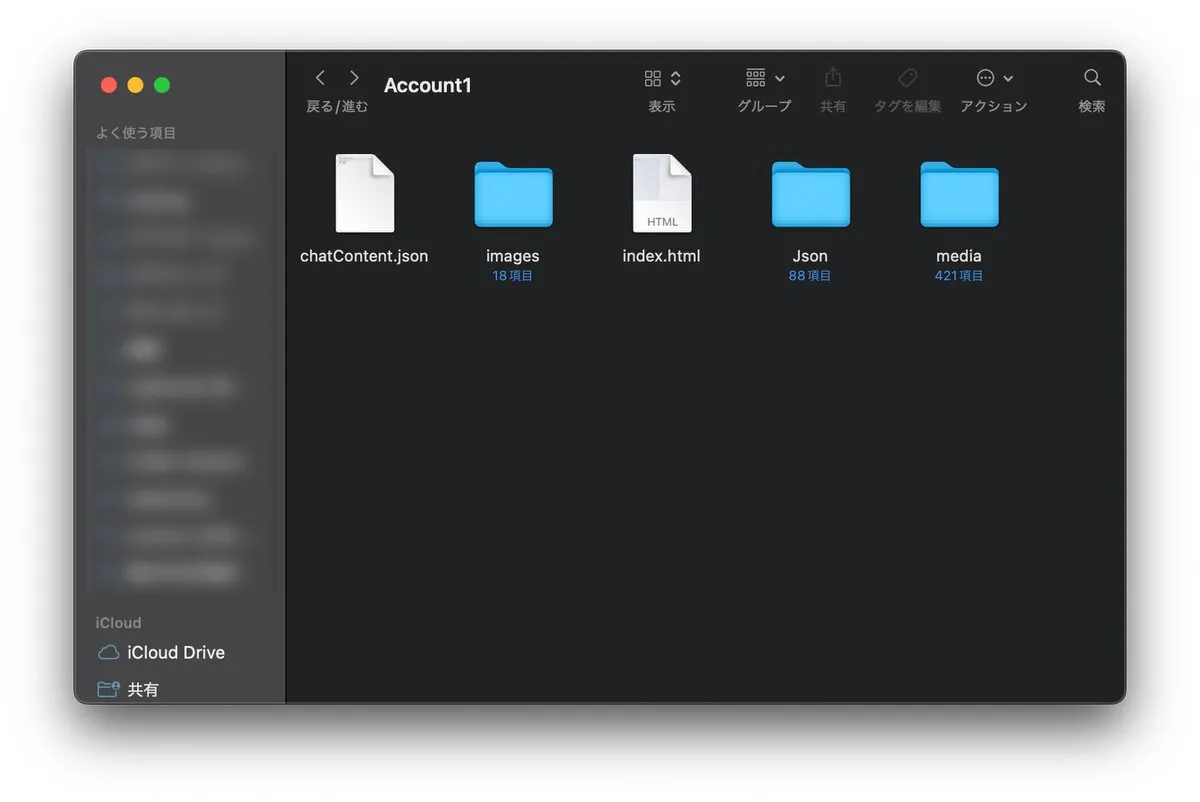Screen dimensions: 1200x802
Task: Click the index.html file name
Action: (x=662, y=256)
